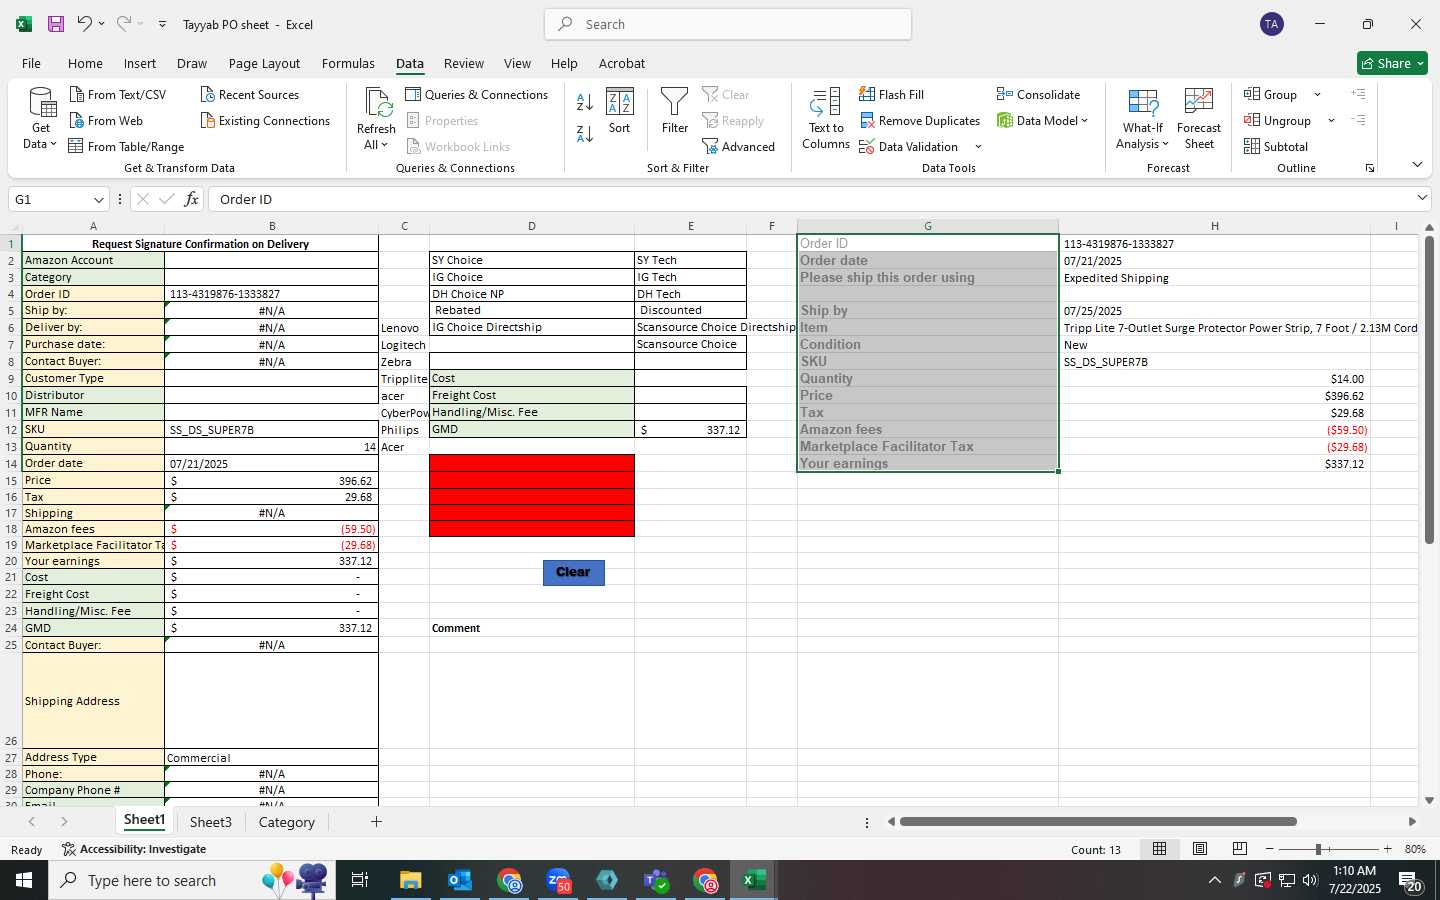Image resolution: width=1440 pixels, height=900 pixels.
Task: Click the green Share button
Action: click(x=1392, y=63)
